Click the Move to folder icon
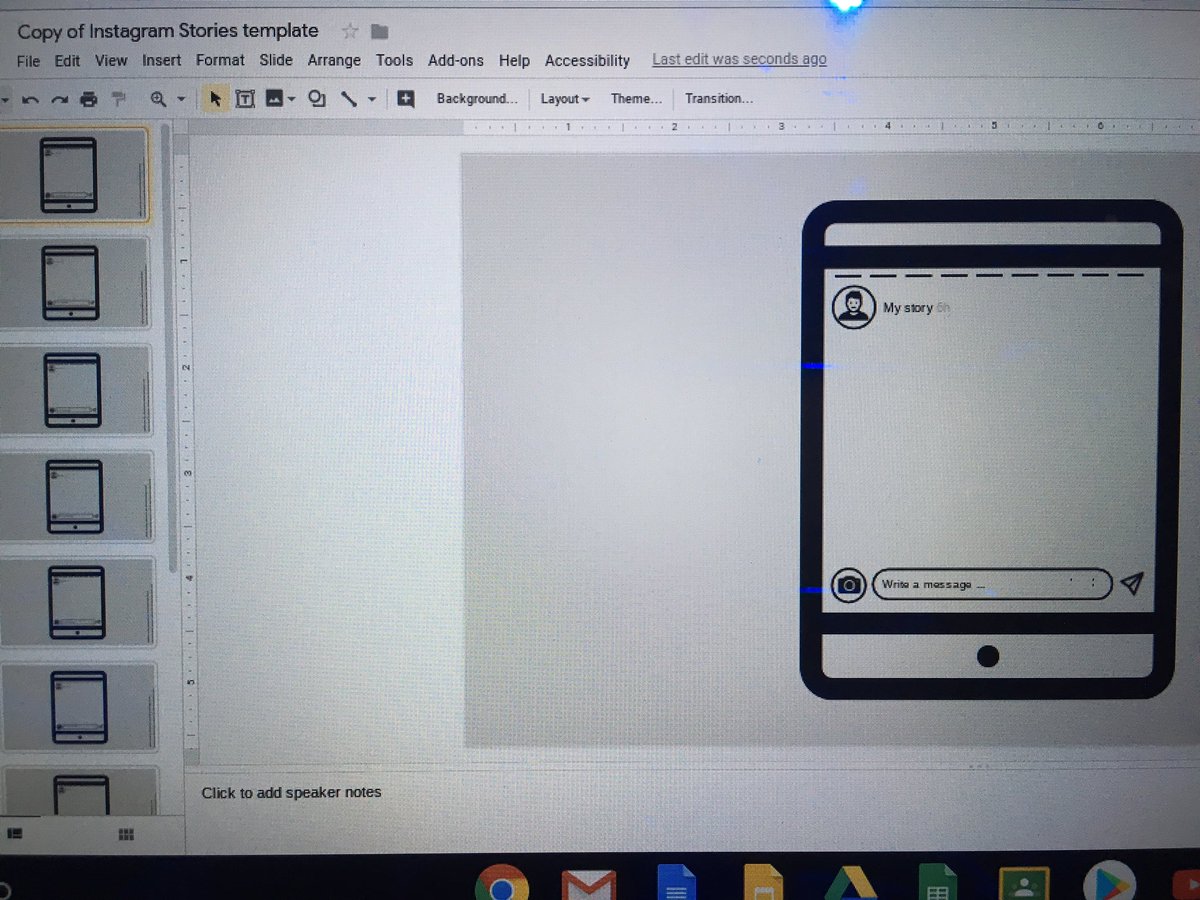 [x=379, y=31]
